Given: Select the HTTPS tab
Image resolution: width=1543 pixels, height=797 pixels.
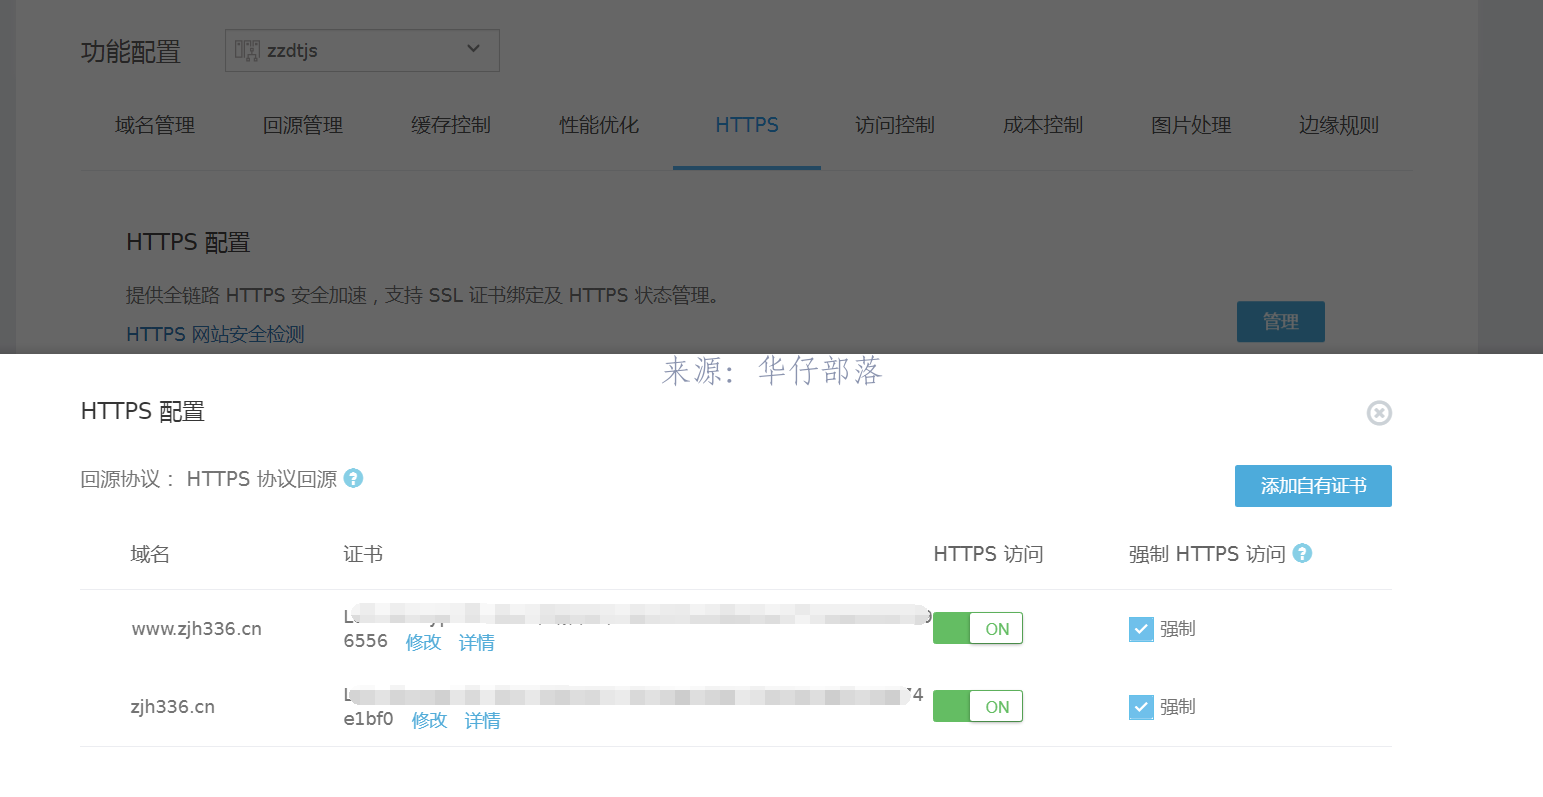Looking at the screenshot, I should [747, 125].
